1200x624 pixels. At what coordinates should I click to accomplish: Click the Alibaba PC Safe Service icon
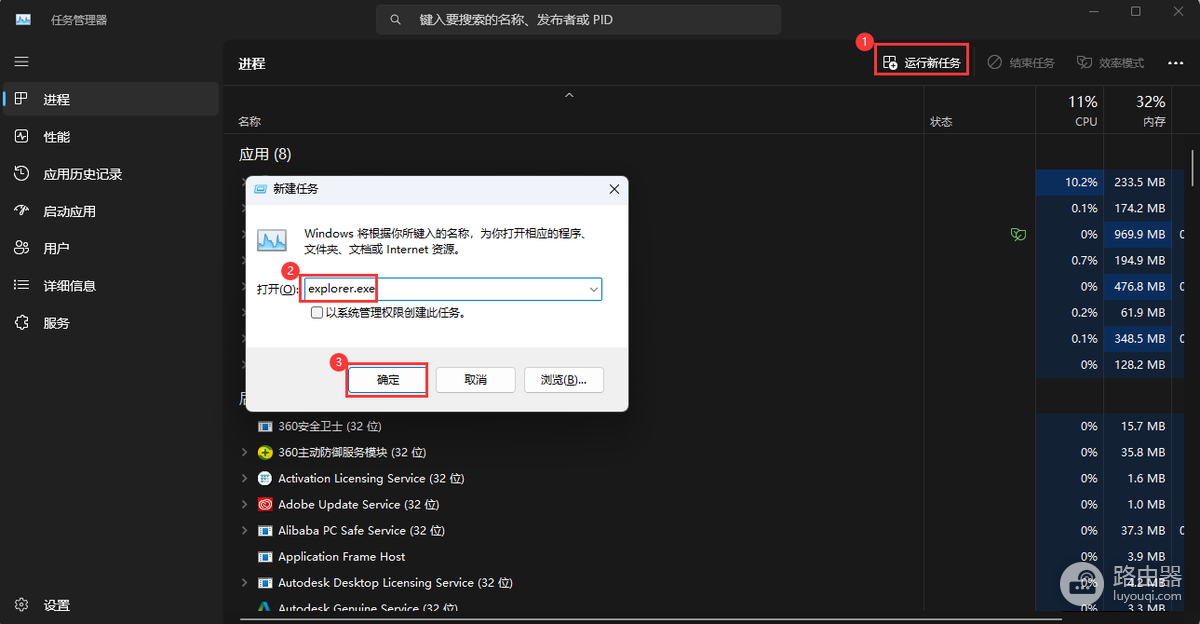265,530
